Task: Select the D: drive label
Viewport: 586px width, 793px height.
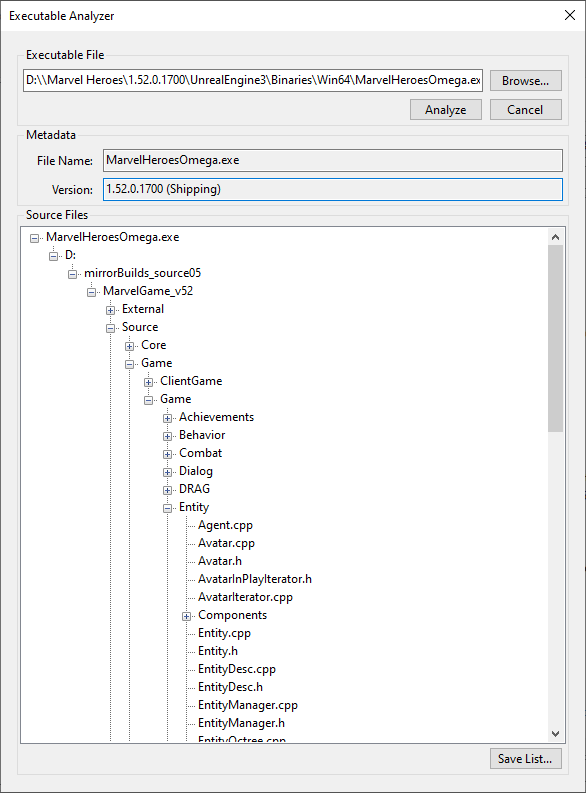Action: point(70,255)
